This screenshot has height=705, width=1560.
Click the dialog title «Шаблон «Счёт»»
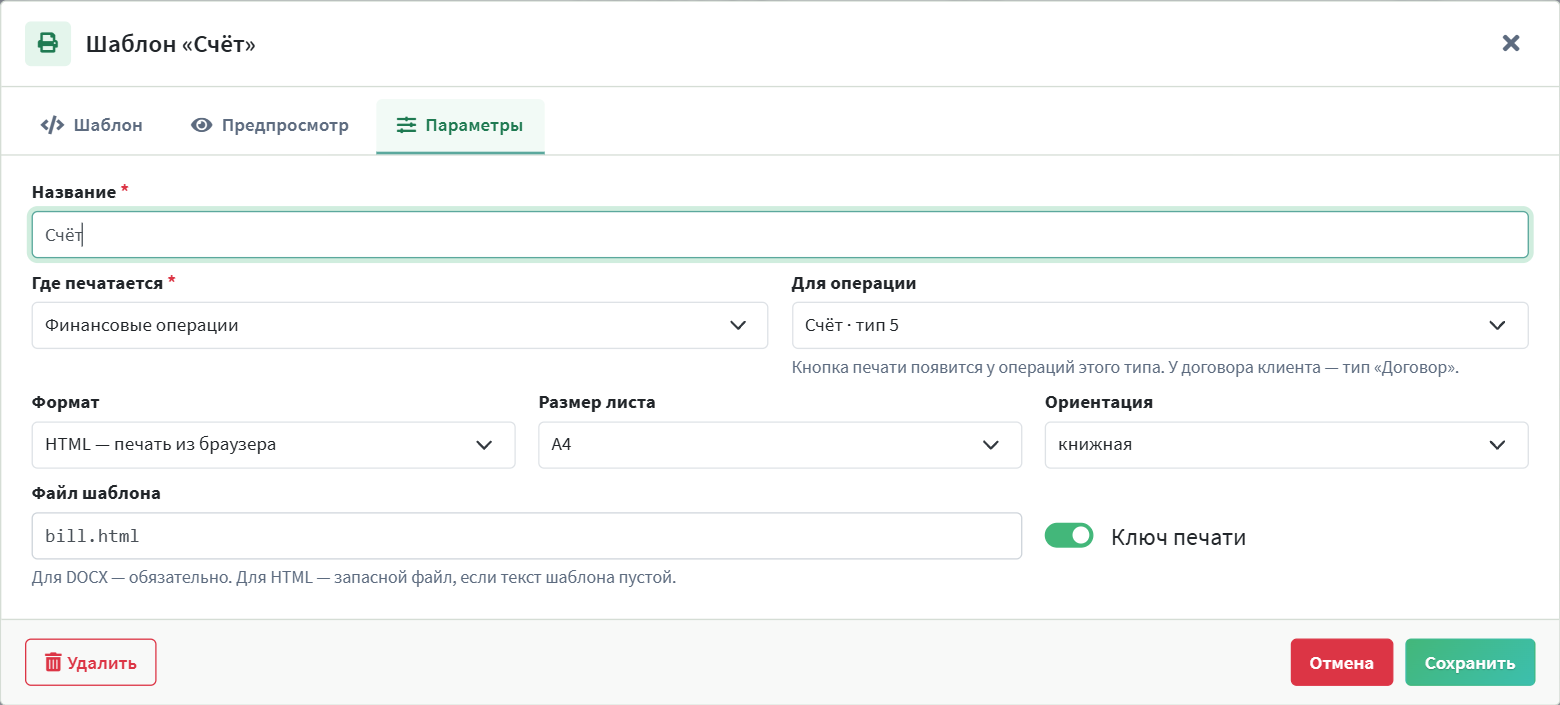click(x=171, y=44)
